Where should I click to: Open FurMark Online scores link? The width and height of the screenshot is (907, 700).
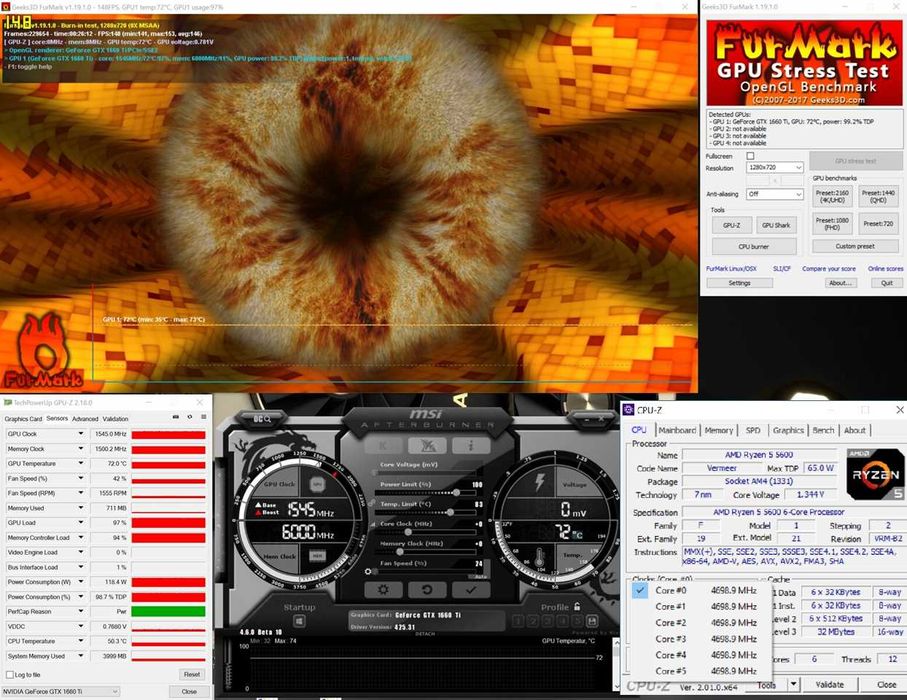(x=885, y=268)
